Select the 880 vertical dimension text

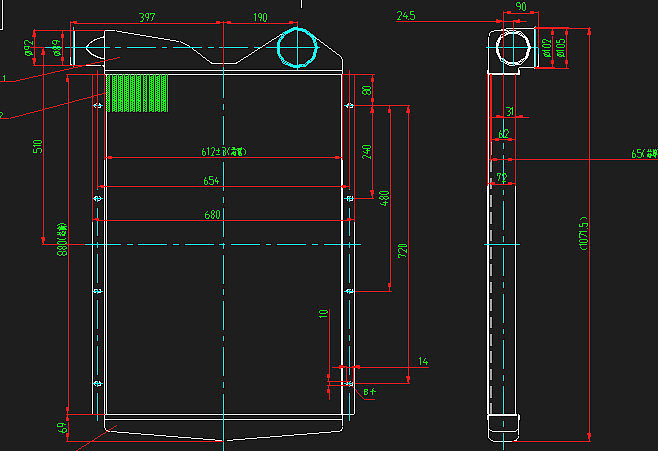coord(61,240)
